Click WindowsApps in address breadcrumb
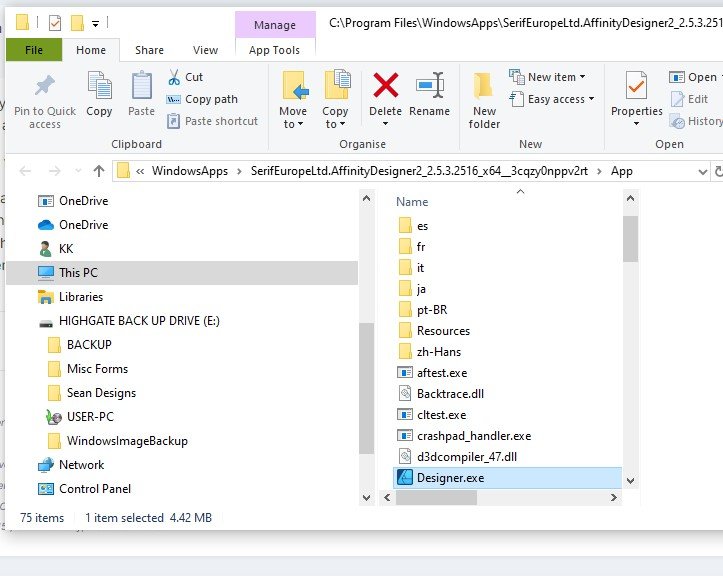This screenshot has width=723, height=583. tap(190, 171)
